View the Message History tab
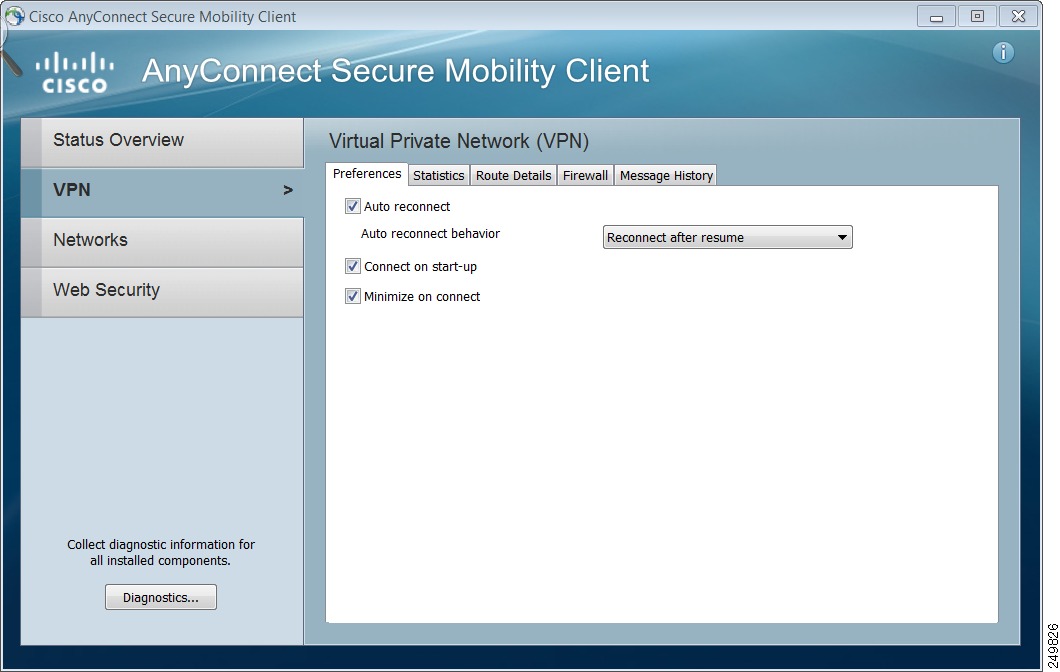1060x672 pixels. (666, 176)
